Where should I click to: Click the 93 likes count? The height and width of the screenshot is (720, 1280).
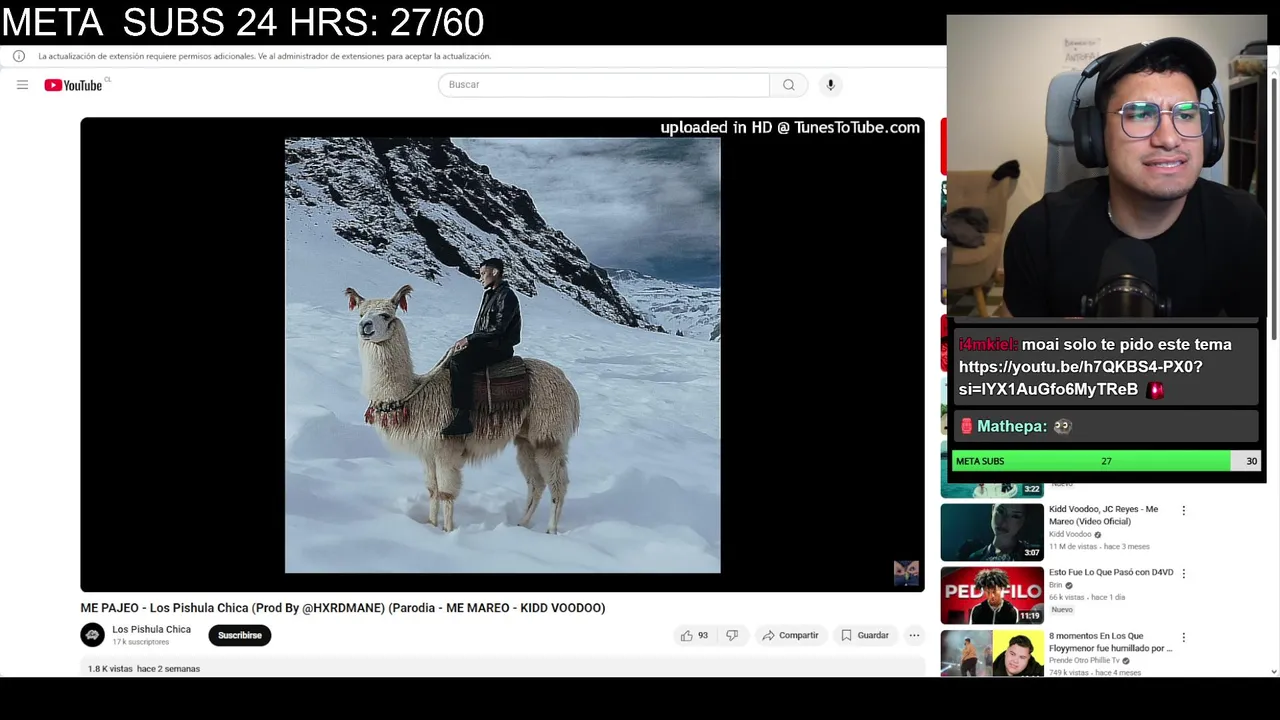pos(703,635)
